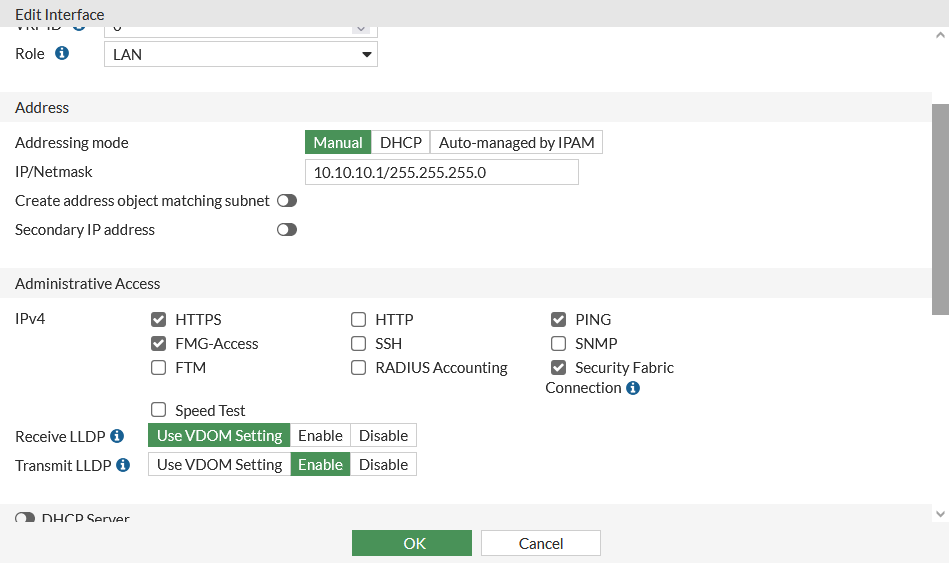Enable the DHCP Server toggle
Screen dimensions: 949x563
(25, 518)
